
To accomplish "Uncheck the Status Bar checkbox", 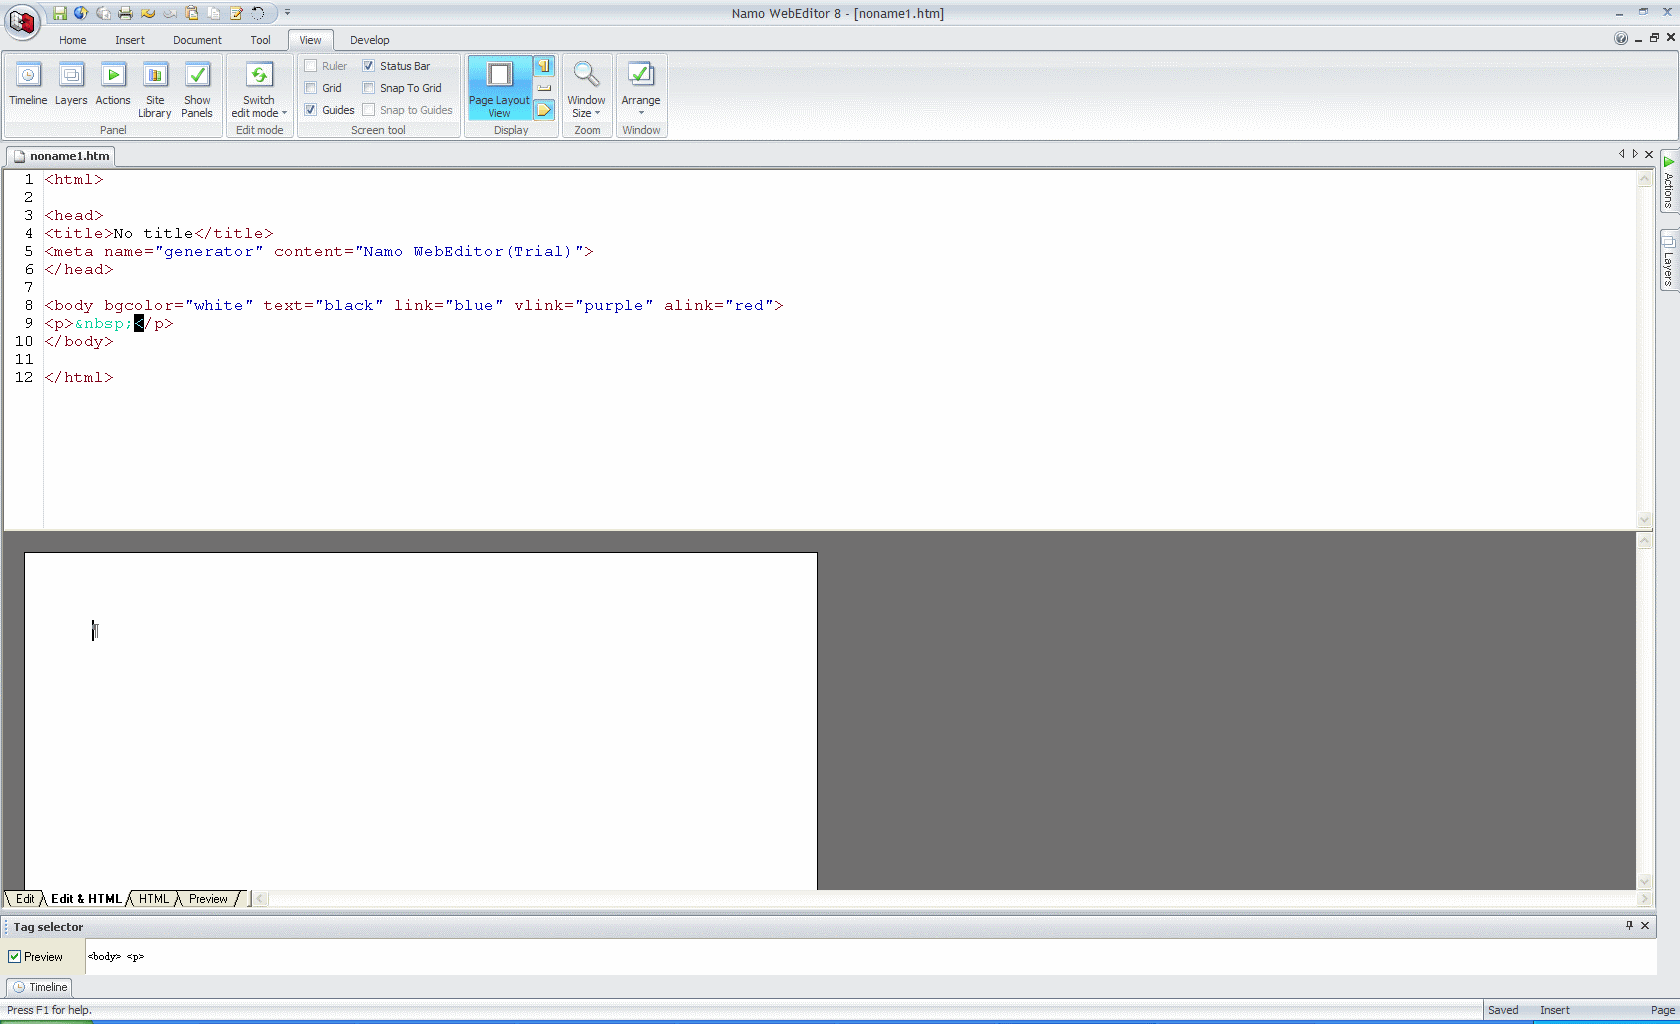I will [x=369, y=66].
